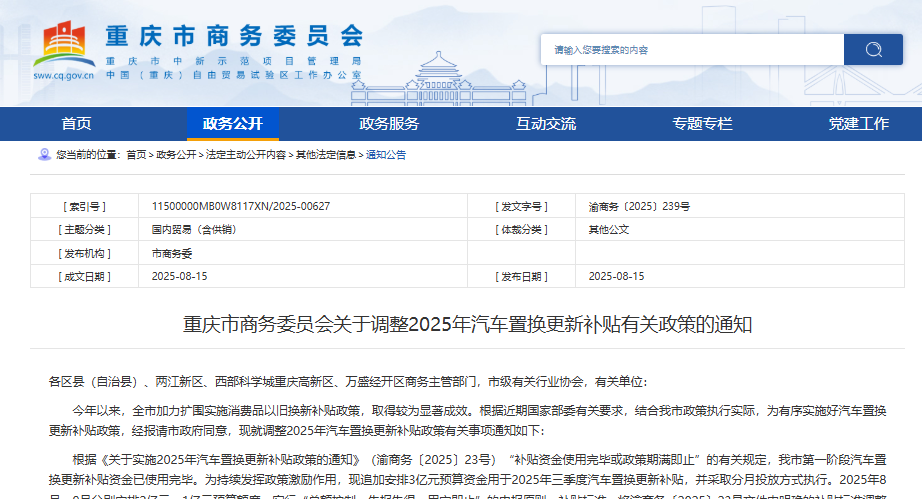Click the 通知公告 breadcrumb link
Screen dimensions: 922x499
pyautogui.click(x=386, y=155)
